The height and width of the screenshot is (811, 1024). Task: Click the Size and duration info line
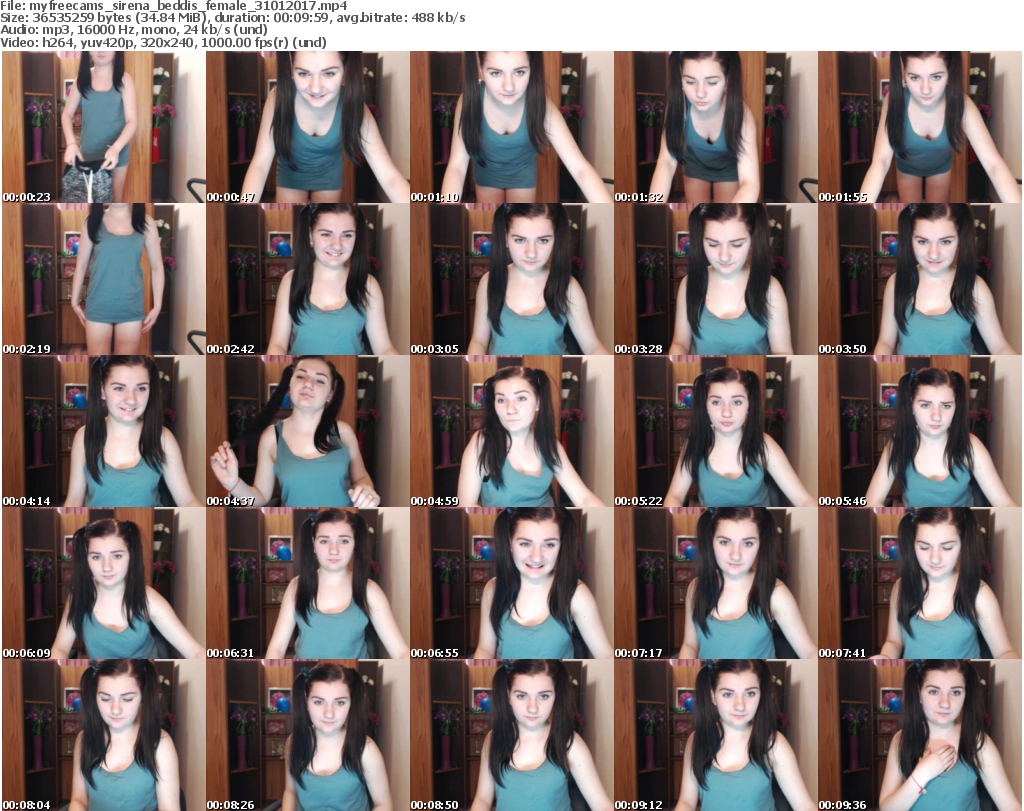[x=232, y=18]
